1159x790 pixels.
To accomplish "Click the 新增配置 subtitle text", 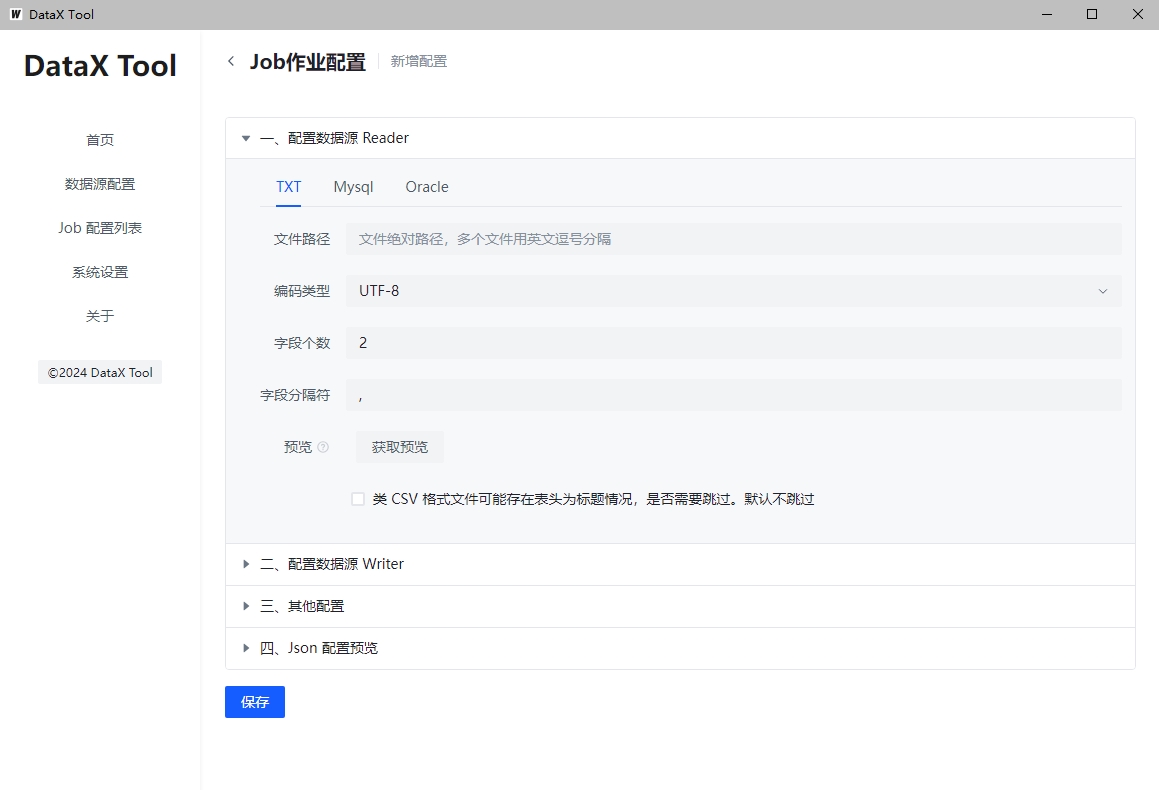I will (x=418, y=61).
